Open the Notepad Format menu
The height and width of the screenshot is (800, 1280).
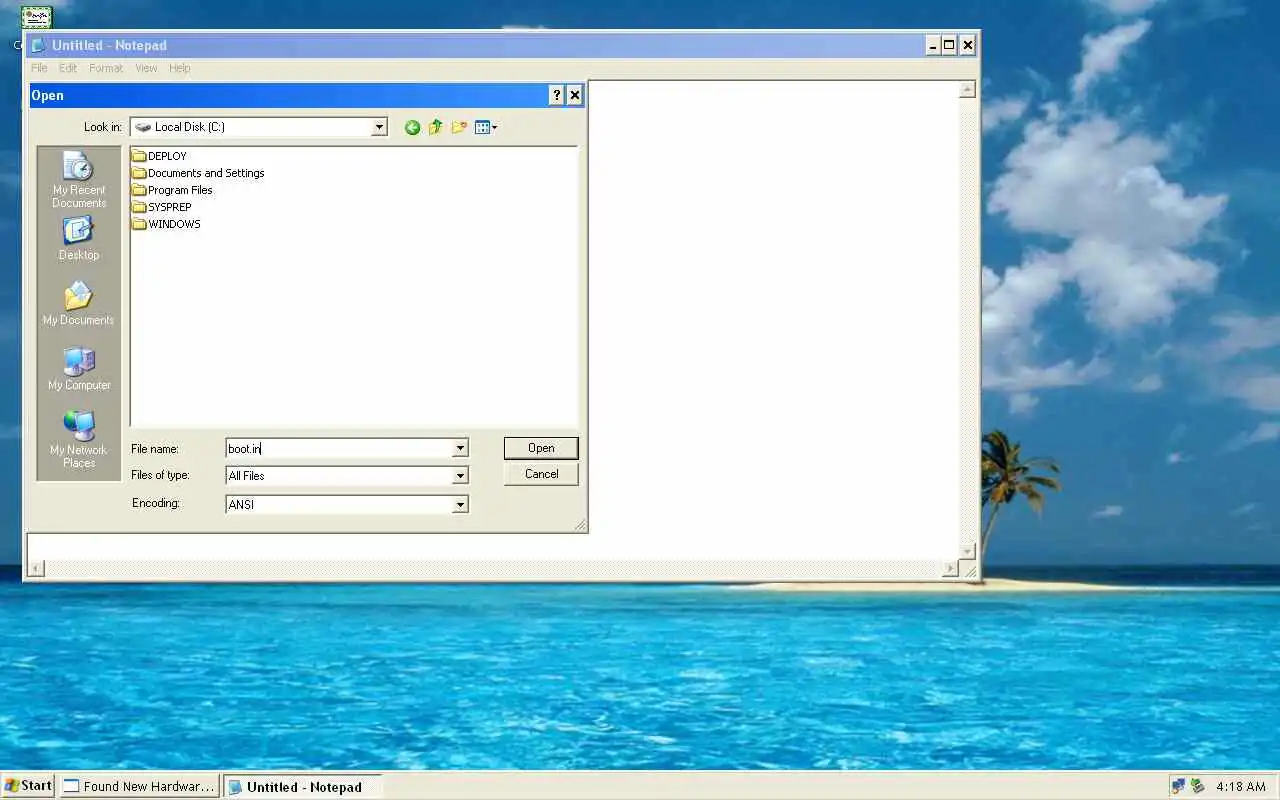point(106,68)
